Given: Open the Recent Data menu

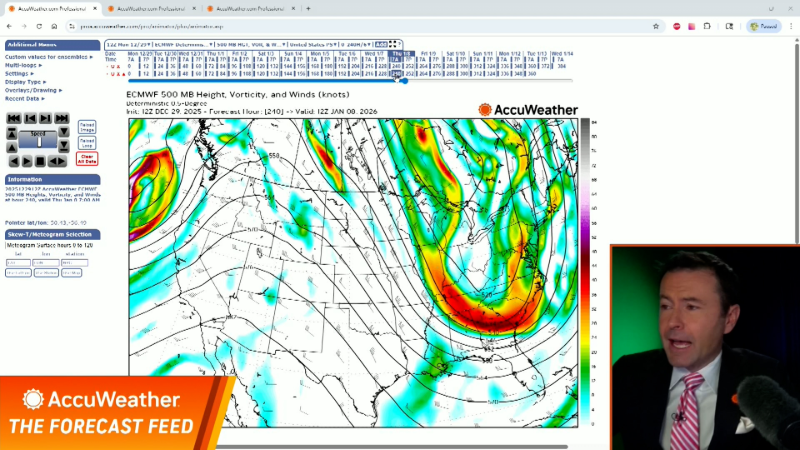Looking at the screenshot, I should tap(24, 99).
